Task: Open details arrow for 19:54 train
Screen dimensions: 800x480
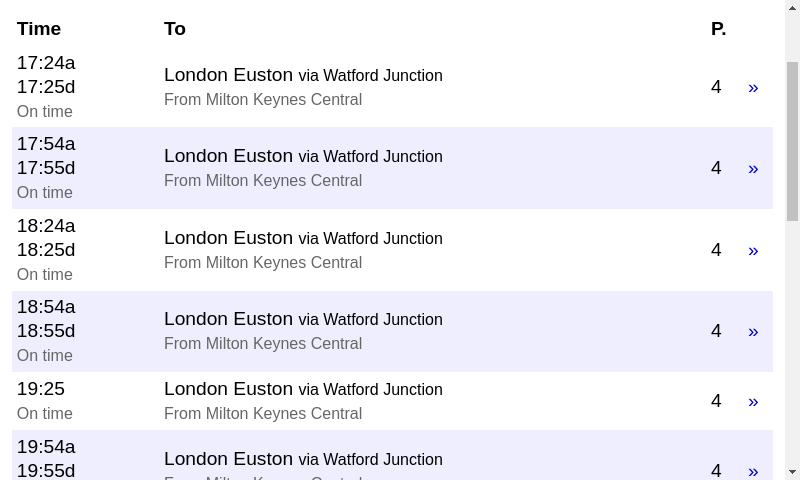Action: 753,471
